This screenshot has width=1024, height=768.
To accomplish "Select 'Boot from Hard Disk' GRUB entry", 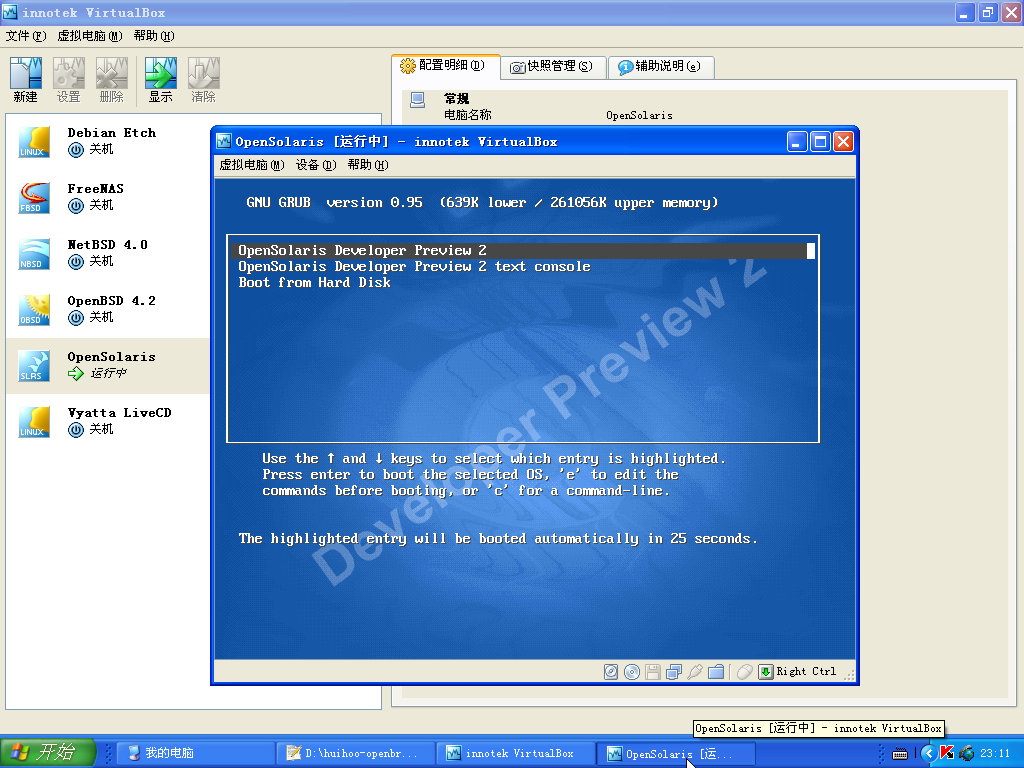I will [314, 283].
